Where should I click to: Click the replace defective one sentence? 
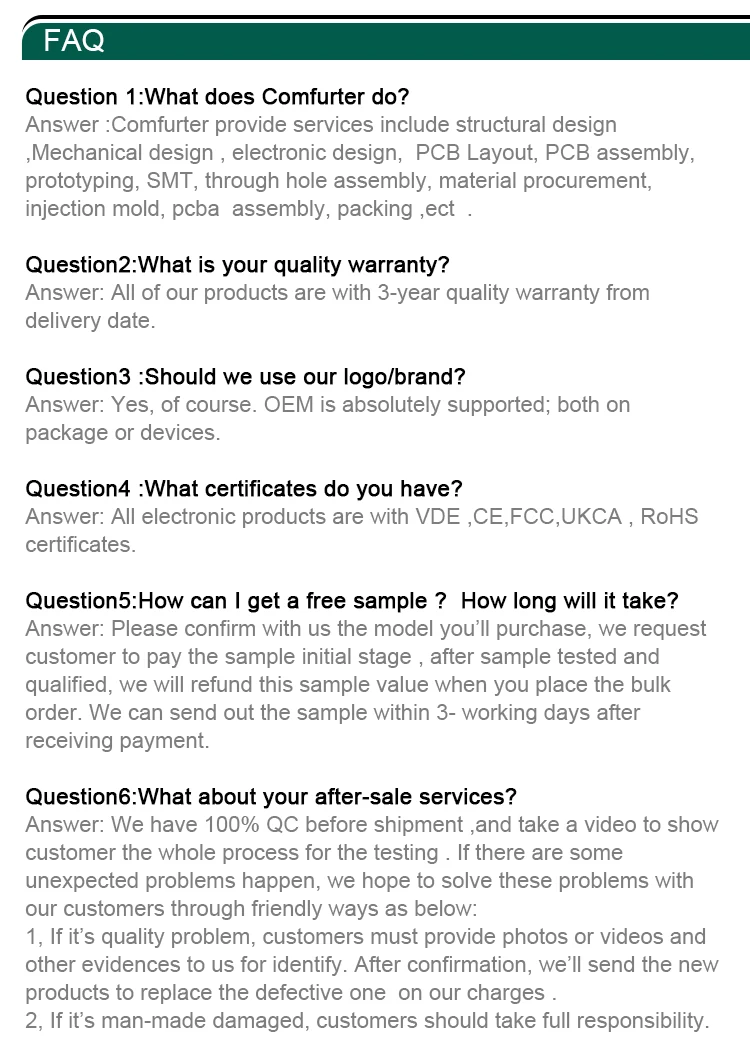pyautogui.click(x=372, y=979)
